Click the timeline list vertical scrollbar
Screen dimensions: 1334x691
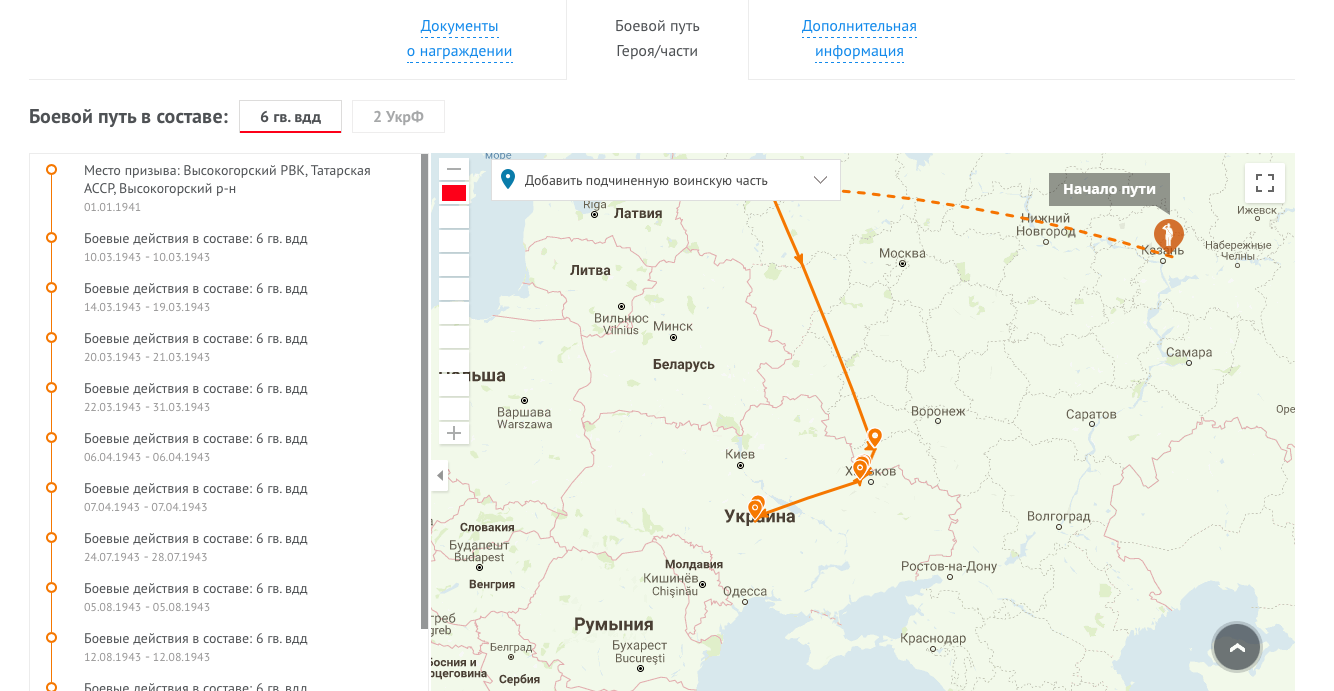(425, 390)
